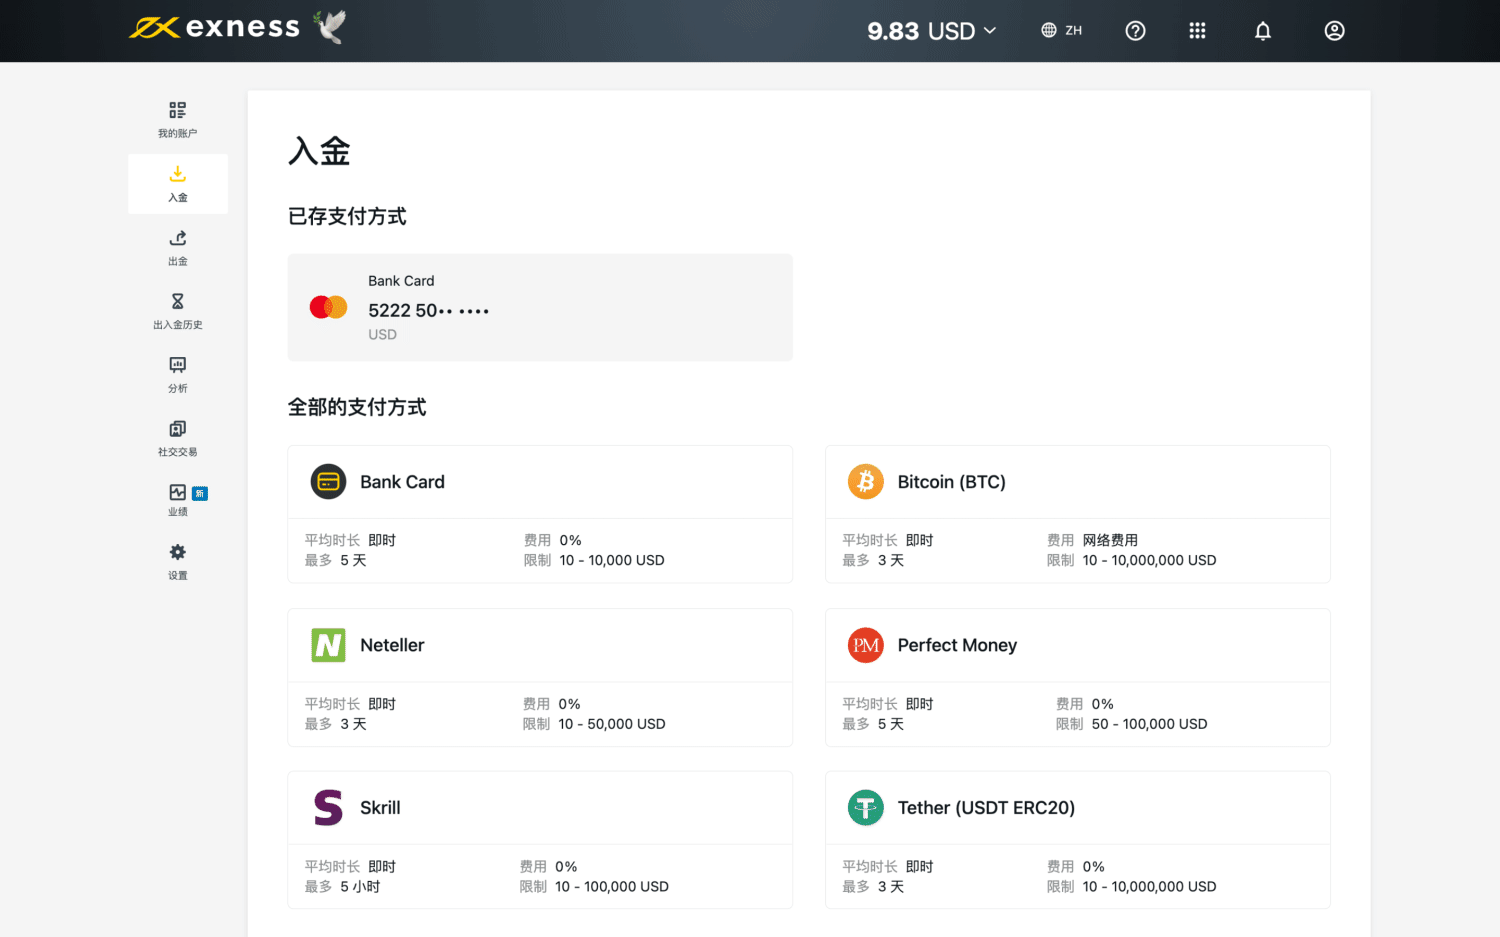Choose Bank Card payment method
Viewport: 1500px width, 937px height.
(540, 483)
